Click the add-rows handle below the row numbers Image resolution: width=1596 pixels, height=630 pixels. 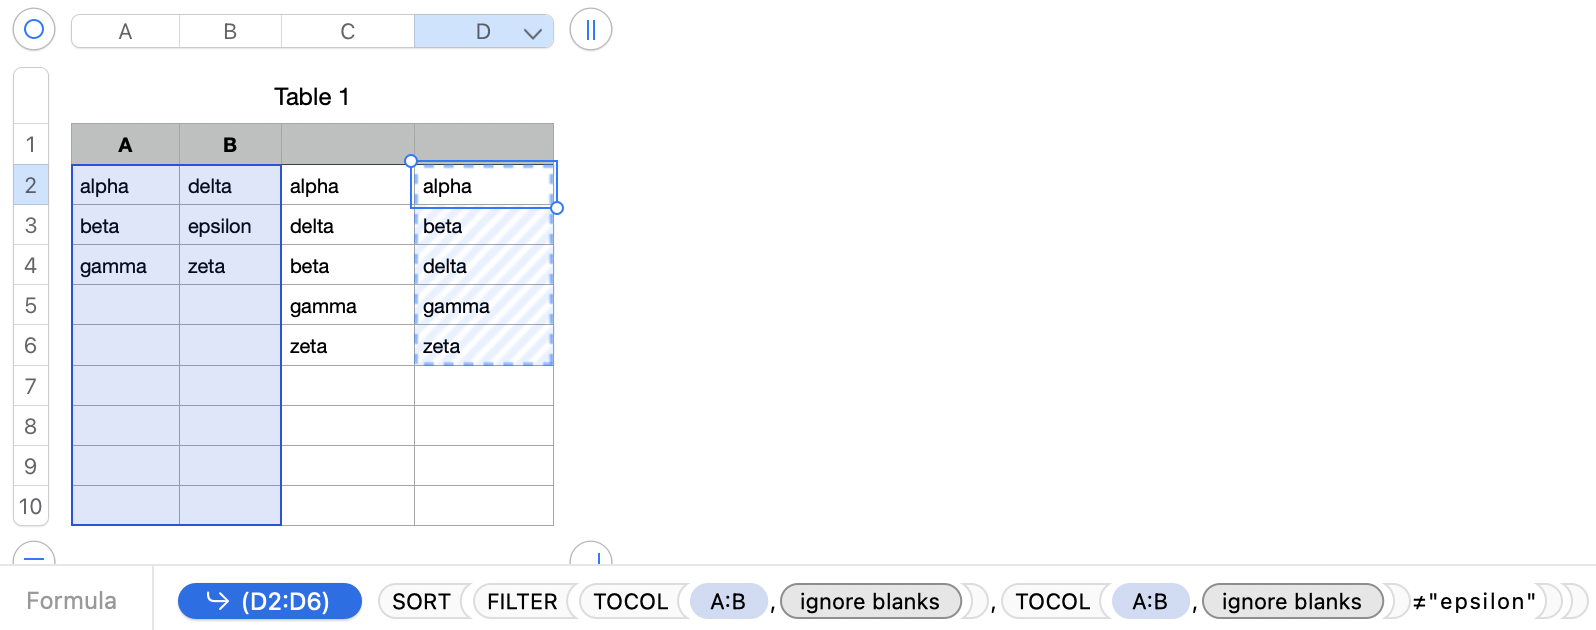(x=34, y=555)
